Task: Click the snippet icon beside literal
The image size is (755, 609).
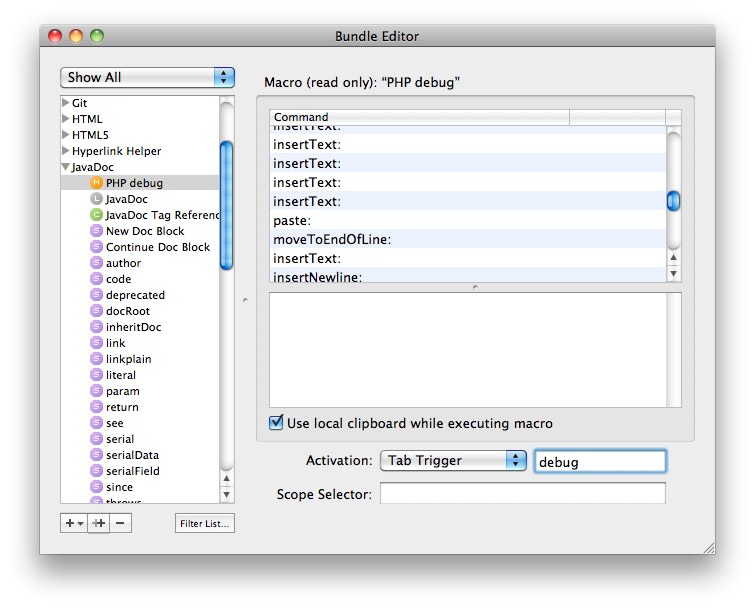Action: [x=97, y=375]
